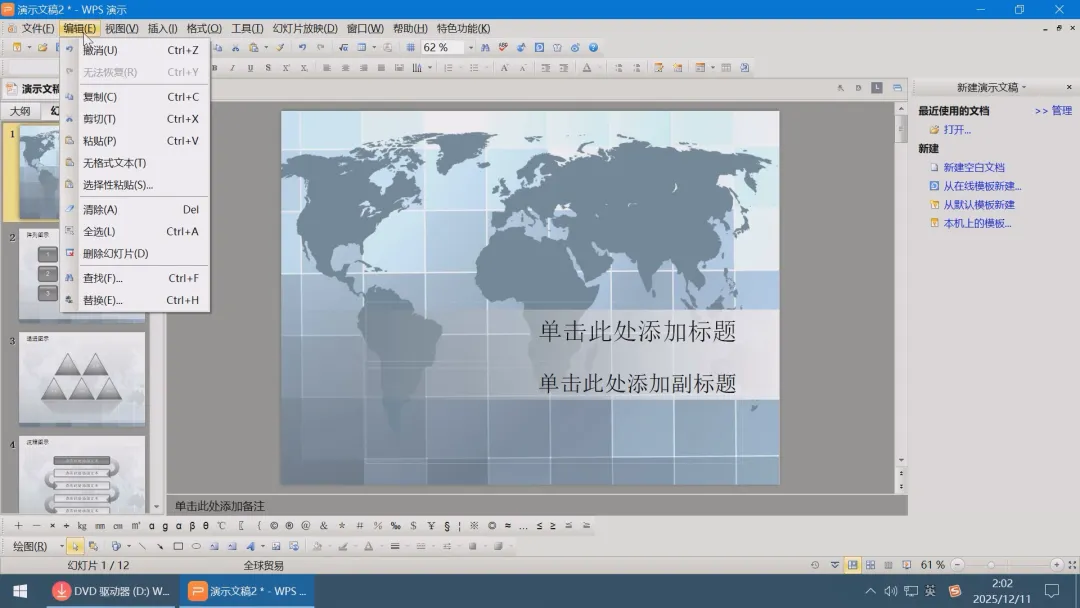Open the zoom percentage dropdown arrow
Image resolution: width=1080 pixels, height=608 pixels.
471,48
